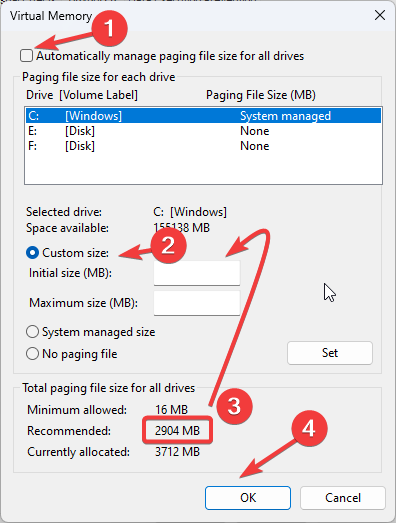Viewport: 396px width, 523px height.
Task: Enable automatically manage paging file size checkbox
Action: pyautogui.click(x=26, y=56)
